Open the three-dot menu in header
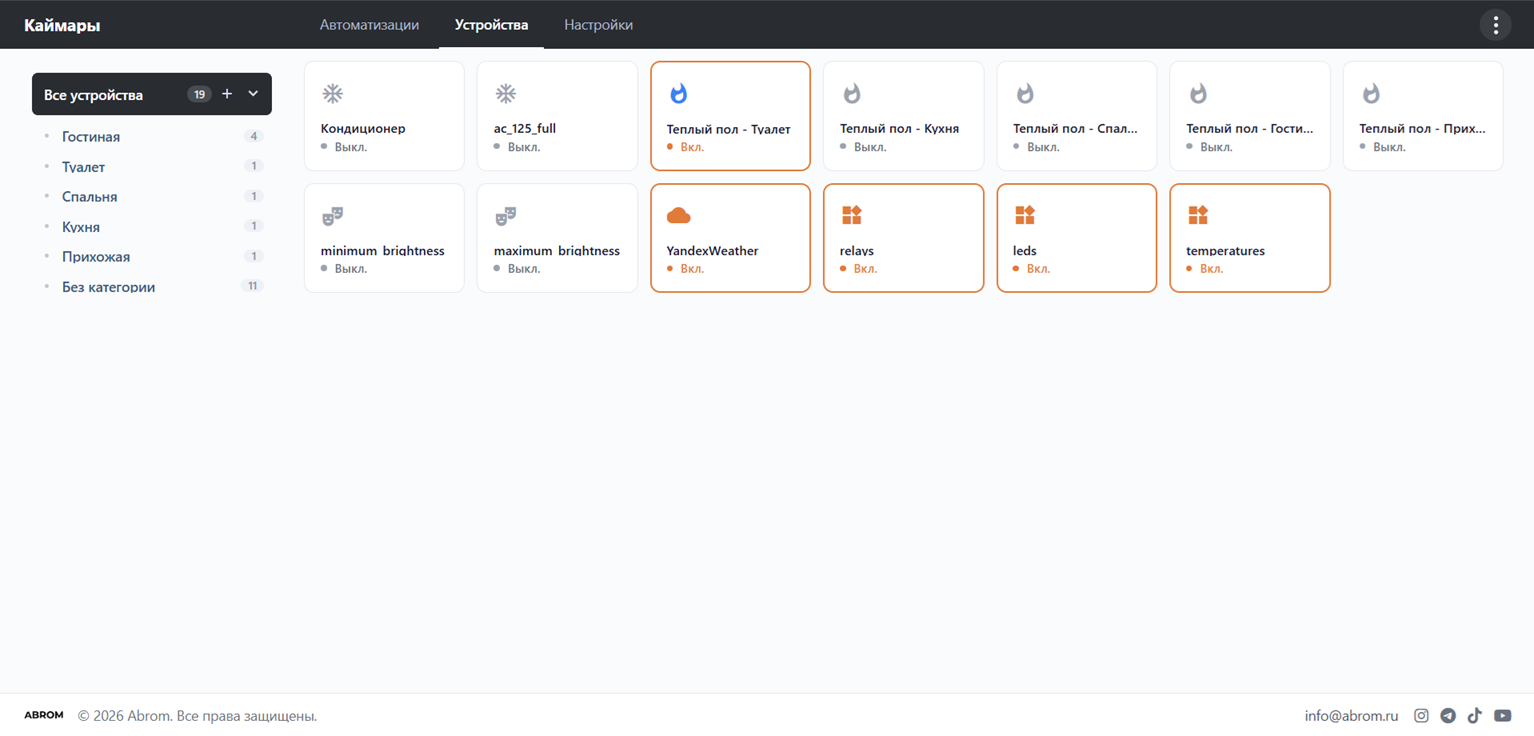Viewport: 1534px width, 736px height. point(1495,25)
